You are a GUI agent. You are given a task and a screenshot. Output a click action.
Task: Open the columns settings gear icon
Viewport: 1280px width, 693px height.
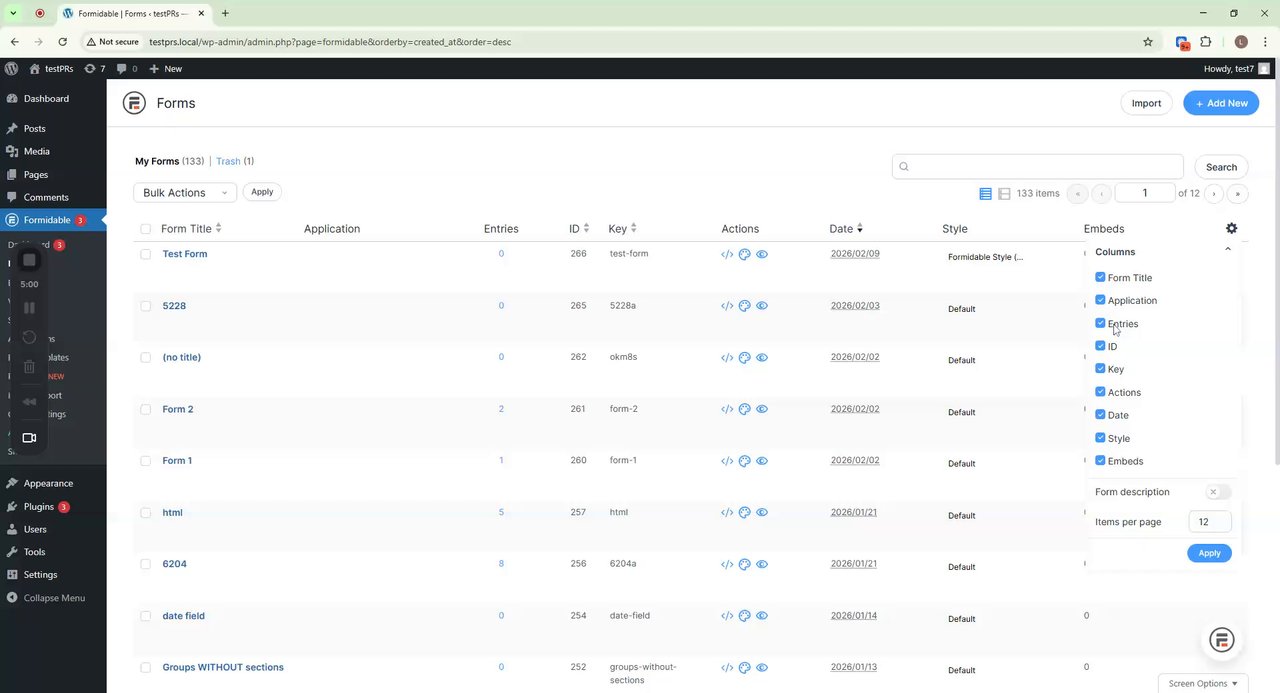coord(1231,228)
